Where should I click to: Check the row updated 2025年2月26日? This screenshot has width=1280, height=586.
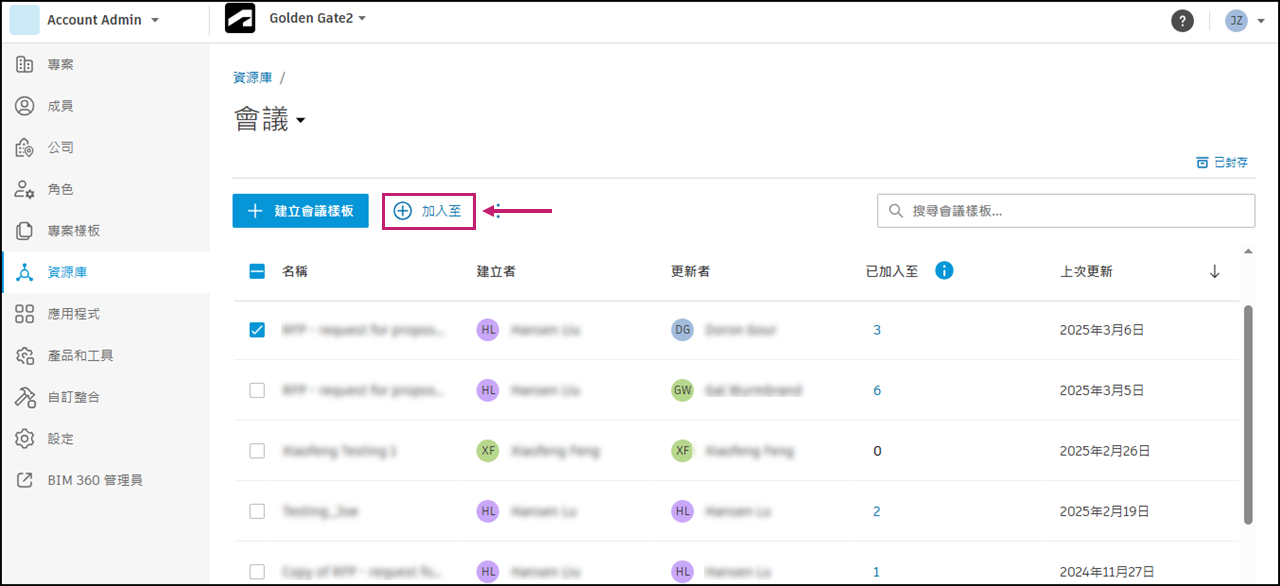[257, 451]
